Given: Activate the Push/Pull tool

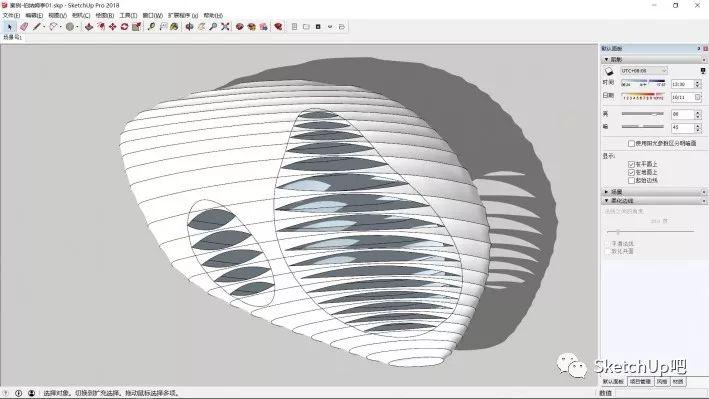Looking at the screenshot, I should 89,27.
